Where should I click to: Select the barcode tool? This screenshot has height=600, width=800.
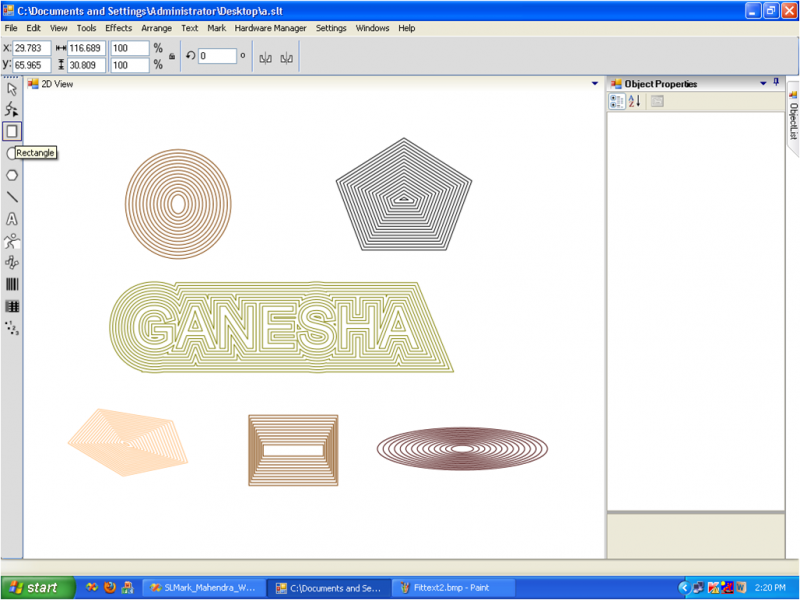12,285
